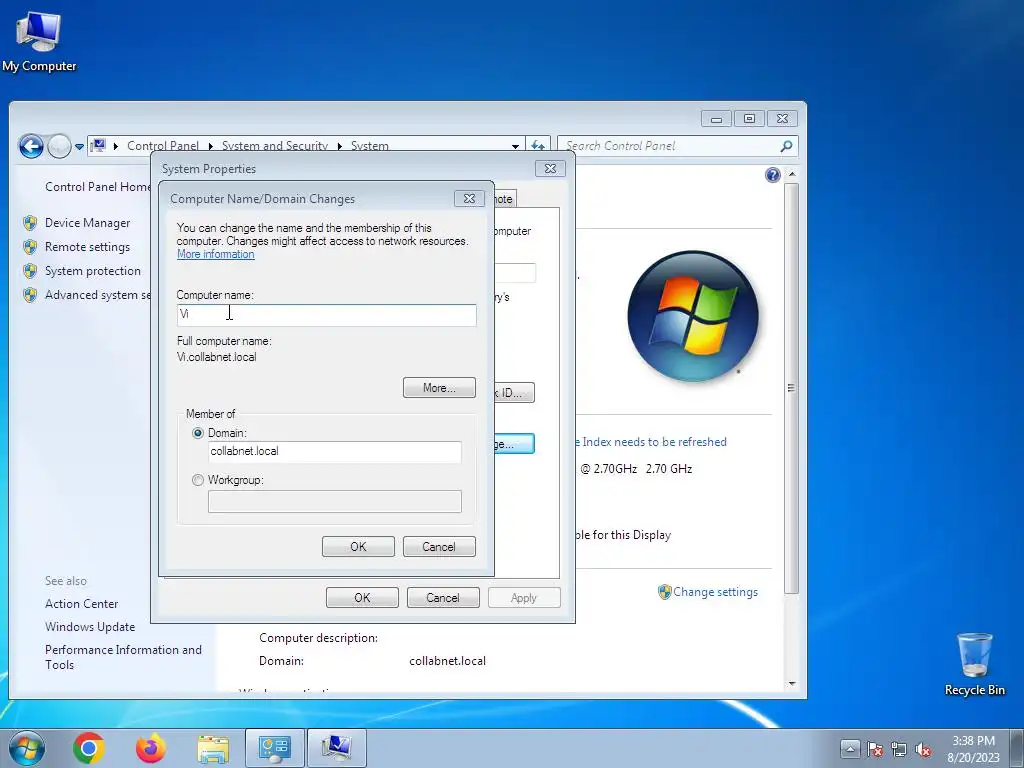Switch to Control Panel taskbar button
The image size is (1024, 768).
click(275, 748)
